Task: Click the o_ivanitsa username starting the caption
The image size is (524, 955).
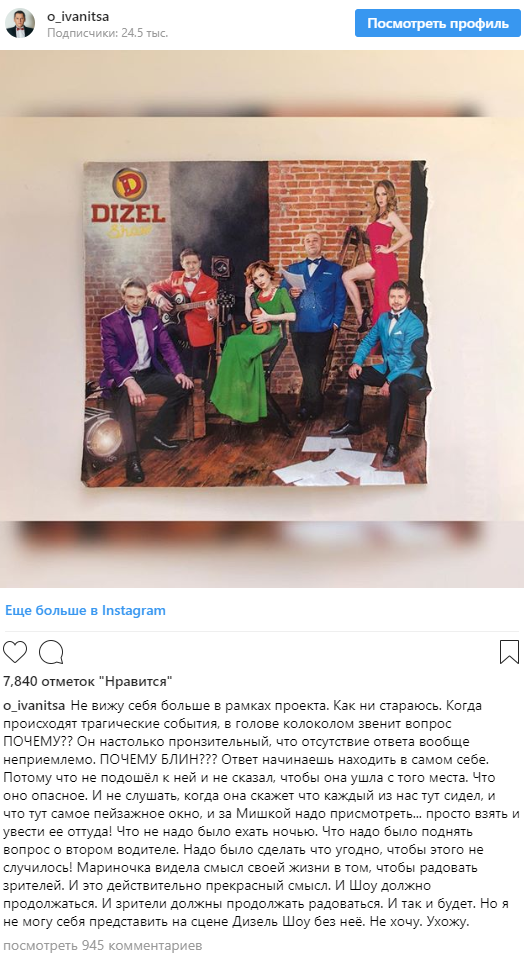Action: [35, 706]
